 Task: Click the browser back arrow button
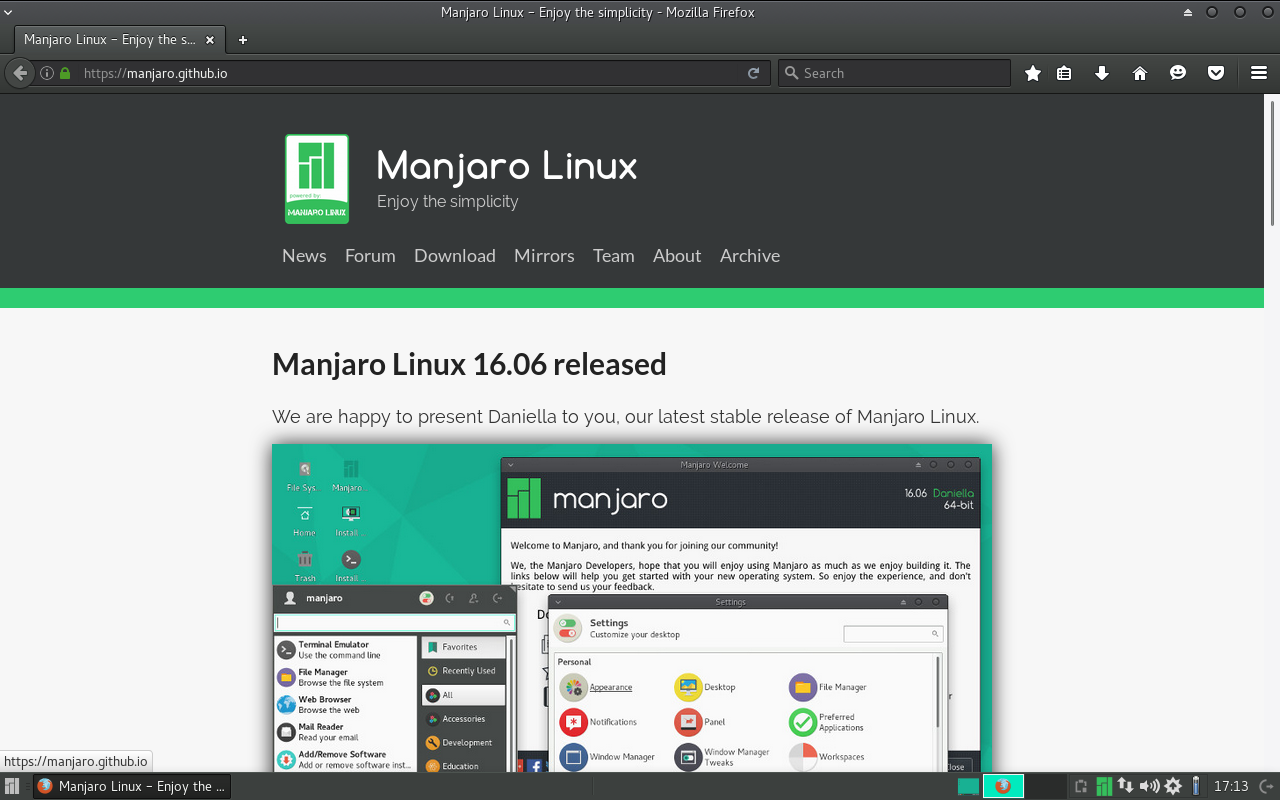coord(19,73)
